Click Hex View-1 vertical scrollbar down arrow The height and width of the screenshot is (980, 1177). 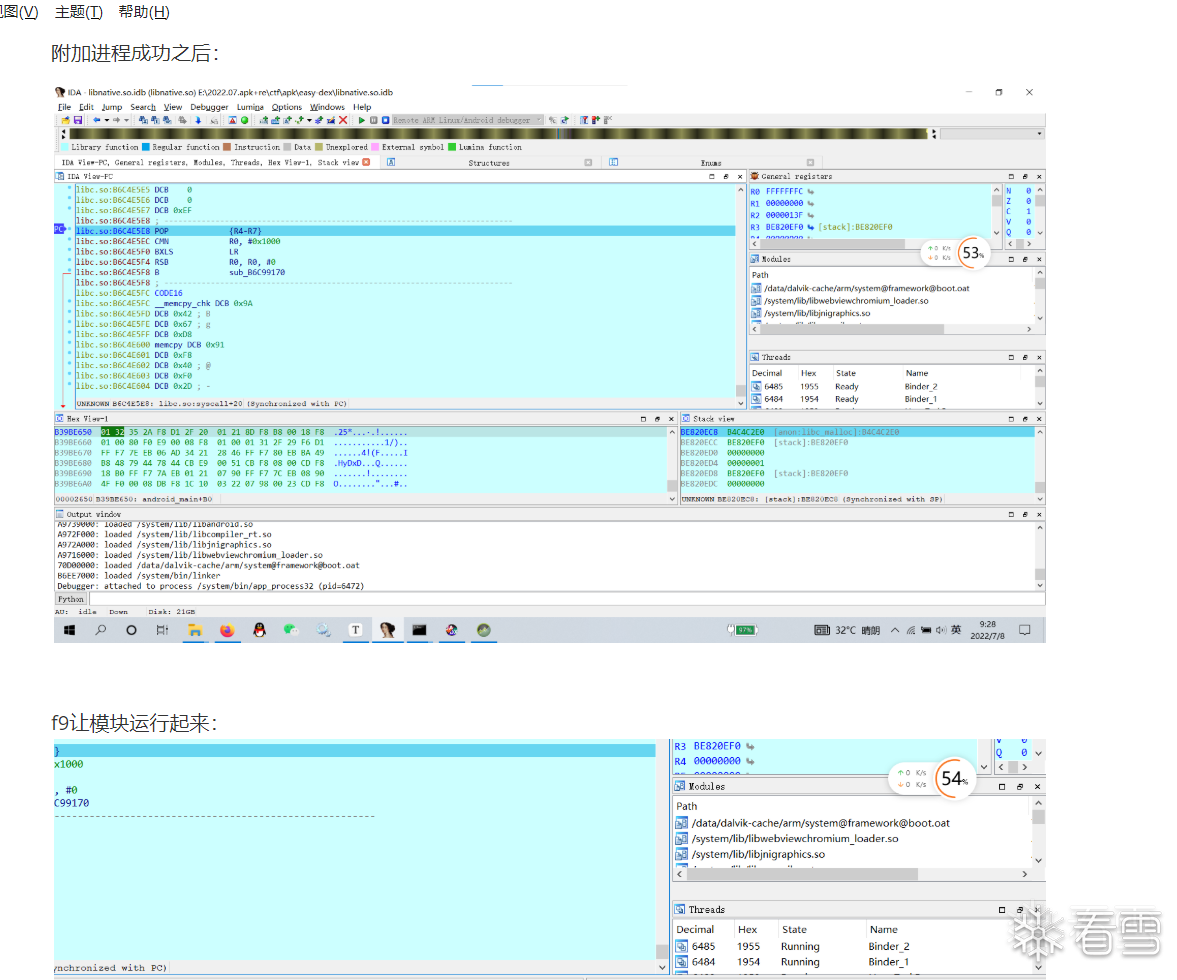tap(672, 498)
